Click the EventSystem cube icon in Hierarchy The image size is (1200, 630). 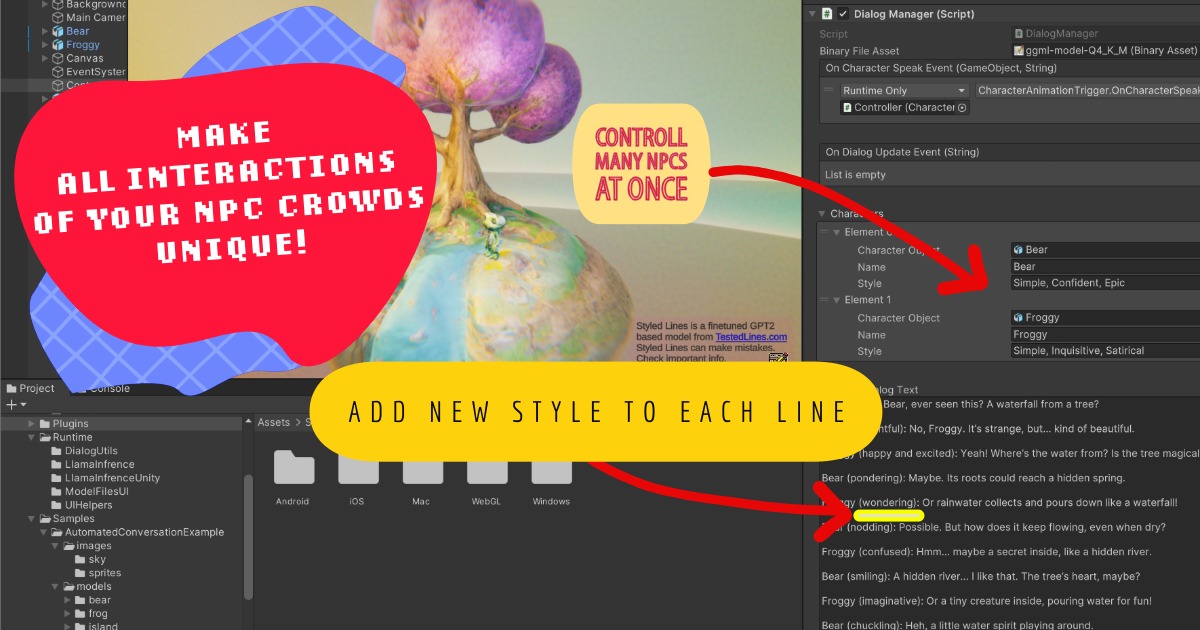click(58, 72)
